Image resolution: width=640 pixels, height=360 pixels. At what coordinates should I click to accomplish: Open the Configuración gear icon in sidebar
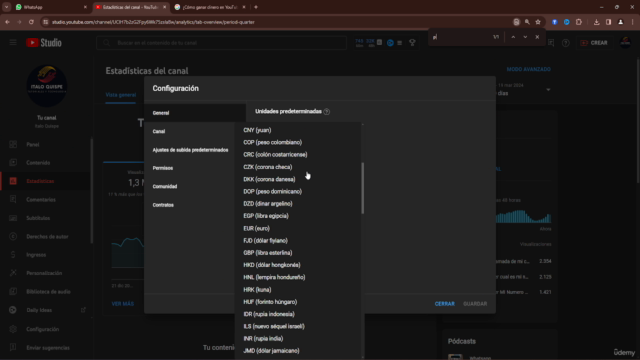(x=13, y=329)
